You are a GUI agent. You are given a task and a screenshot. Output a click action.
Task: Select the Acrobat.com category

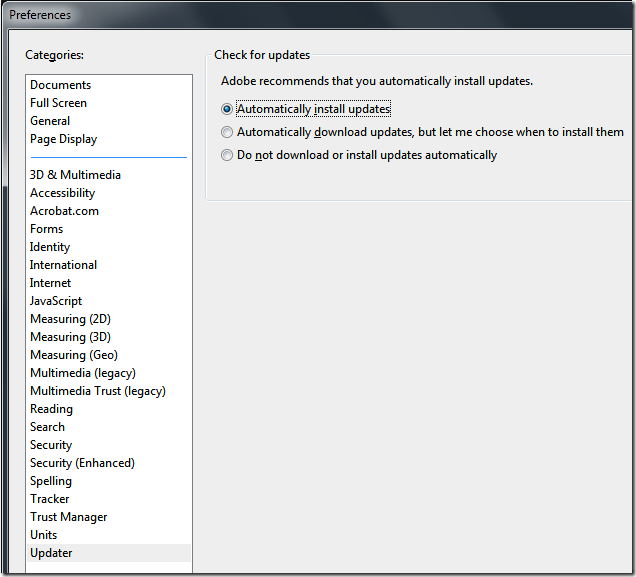click(x=64, y=211)
